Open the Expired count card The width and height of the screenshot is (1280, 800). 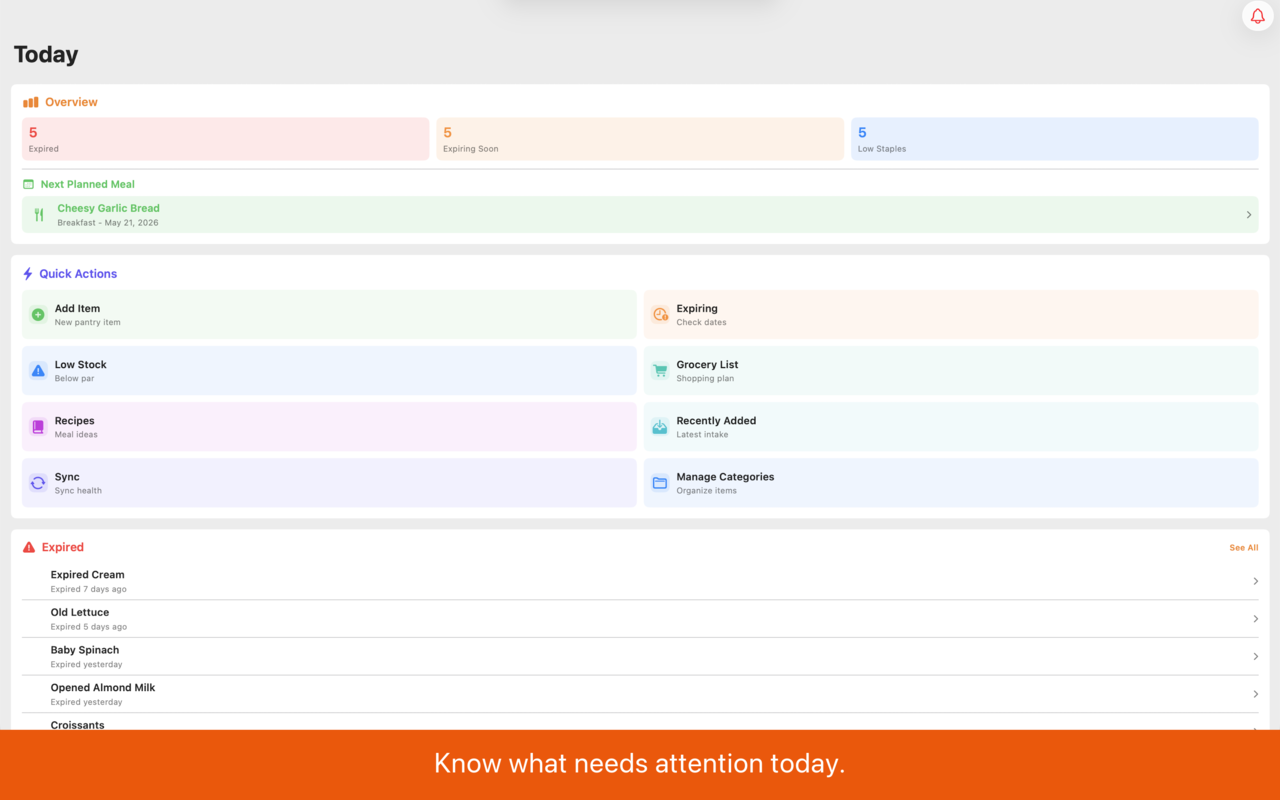pos(225,139)
